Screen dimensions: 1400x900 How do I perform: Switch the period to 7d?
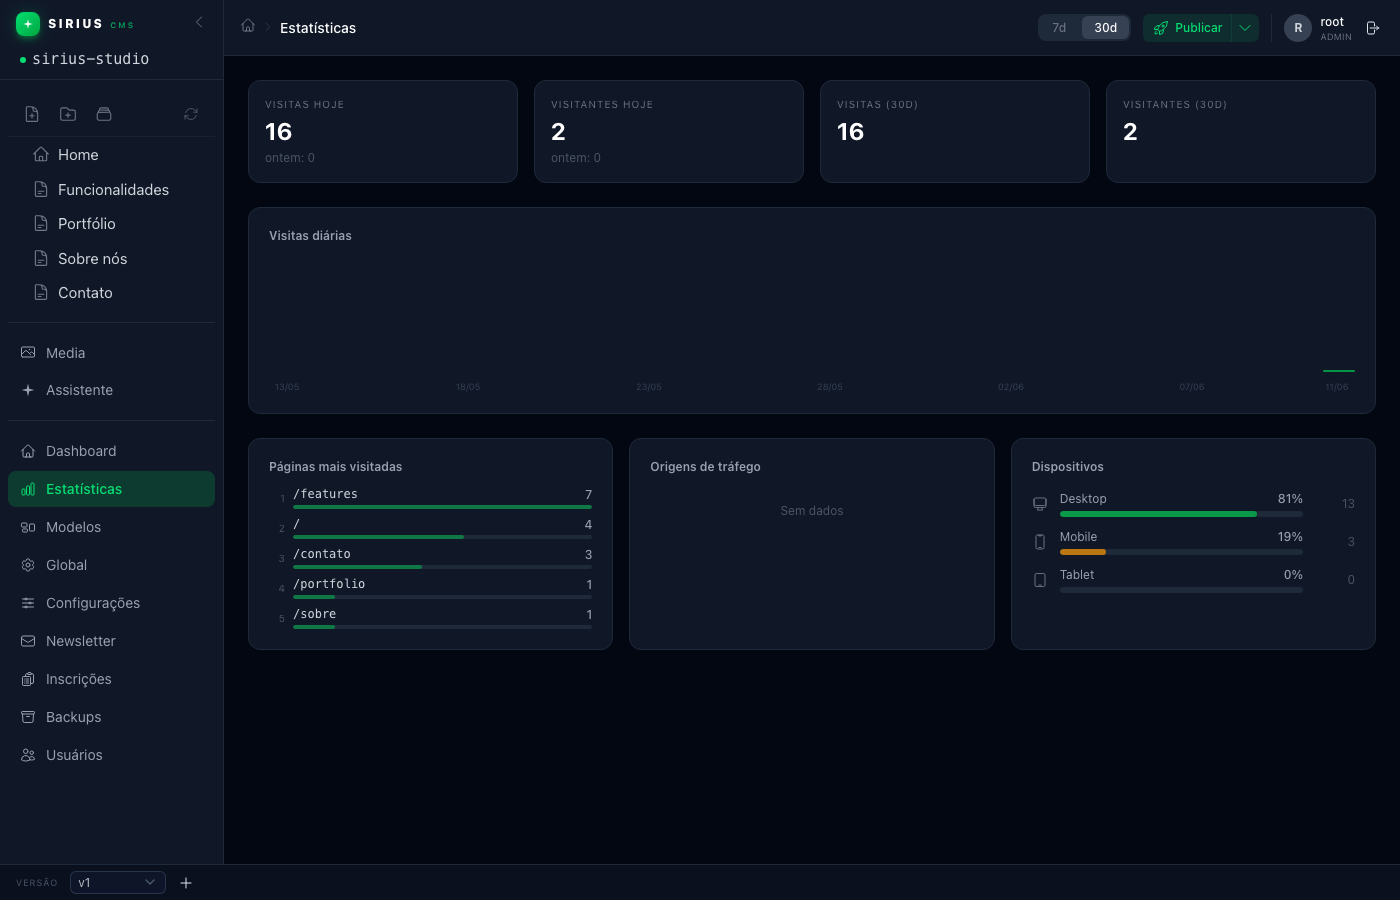pyautogui.click(x=1059, y=28)
